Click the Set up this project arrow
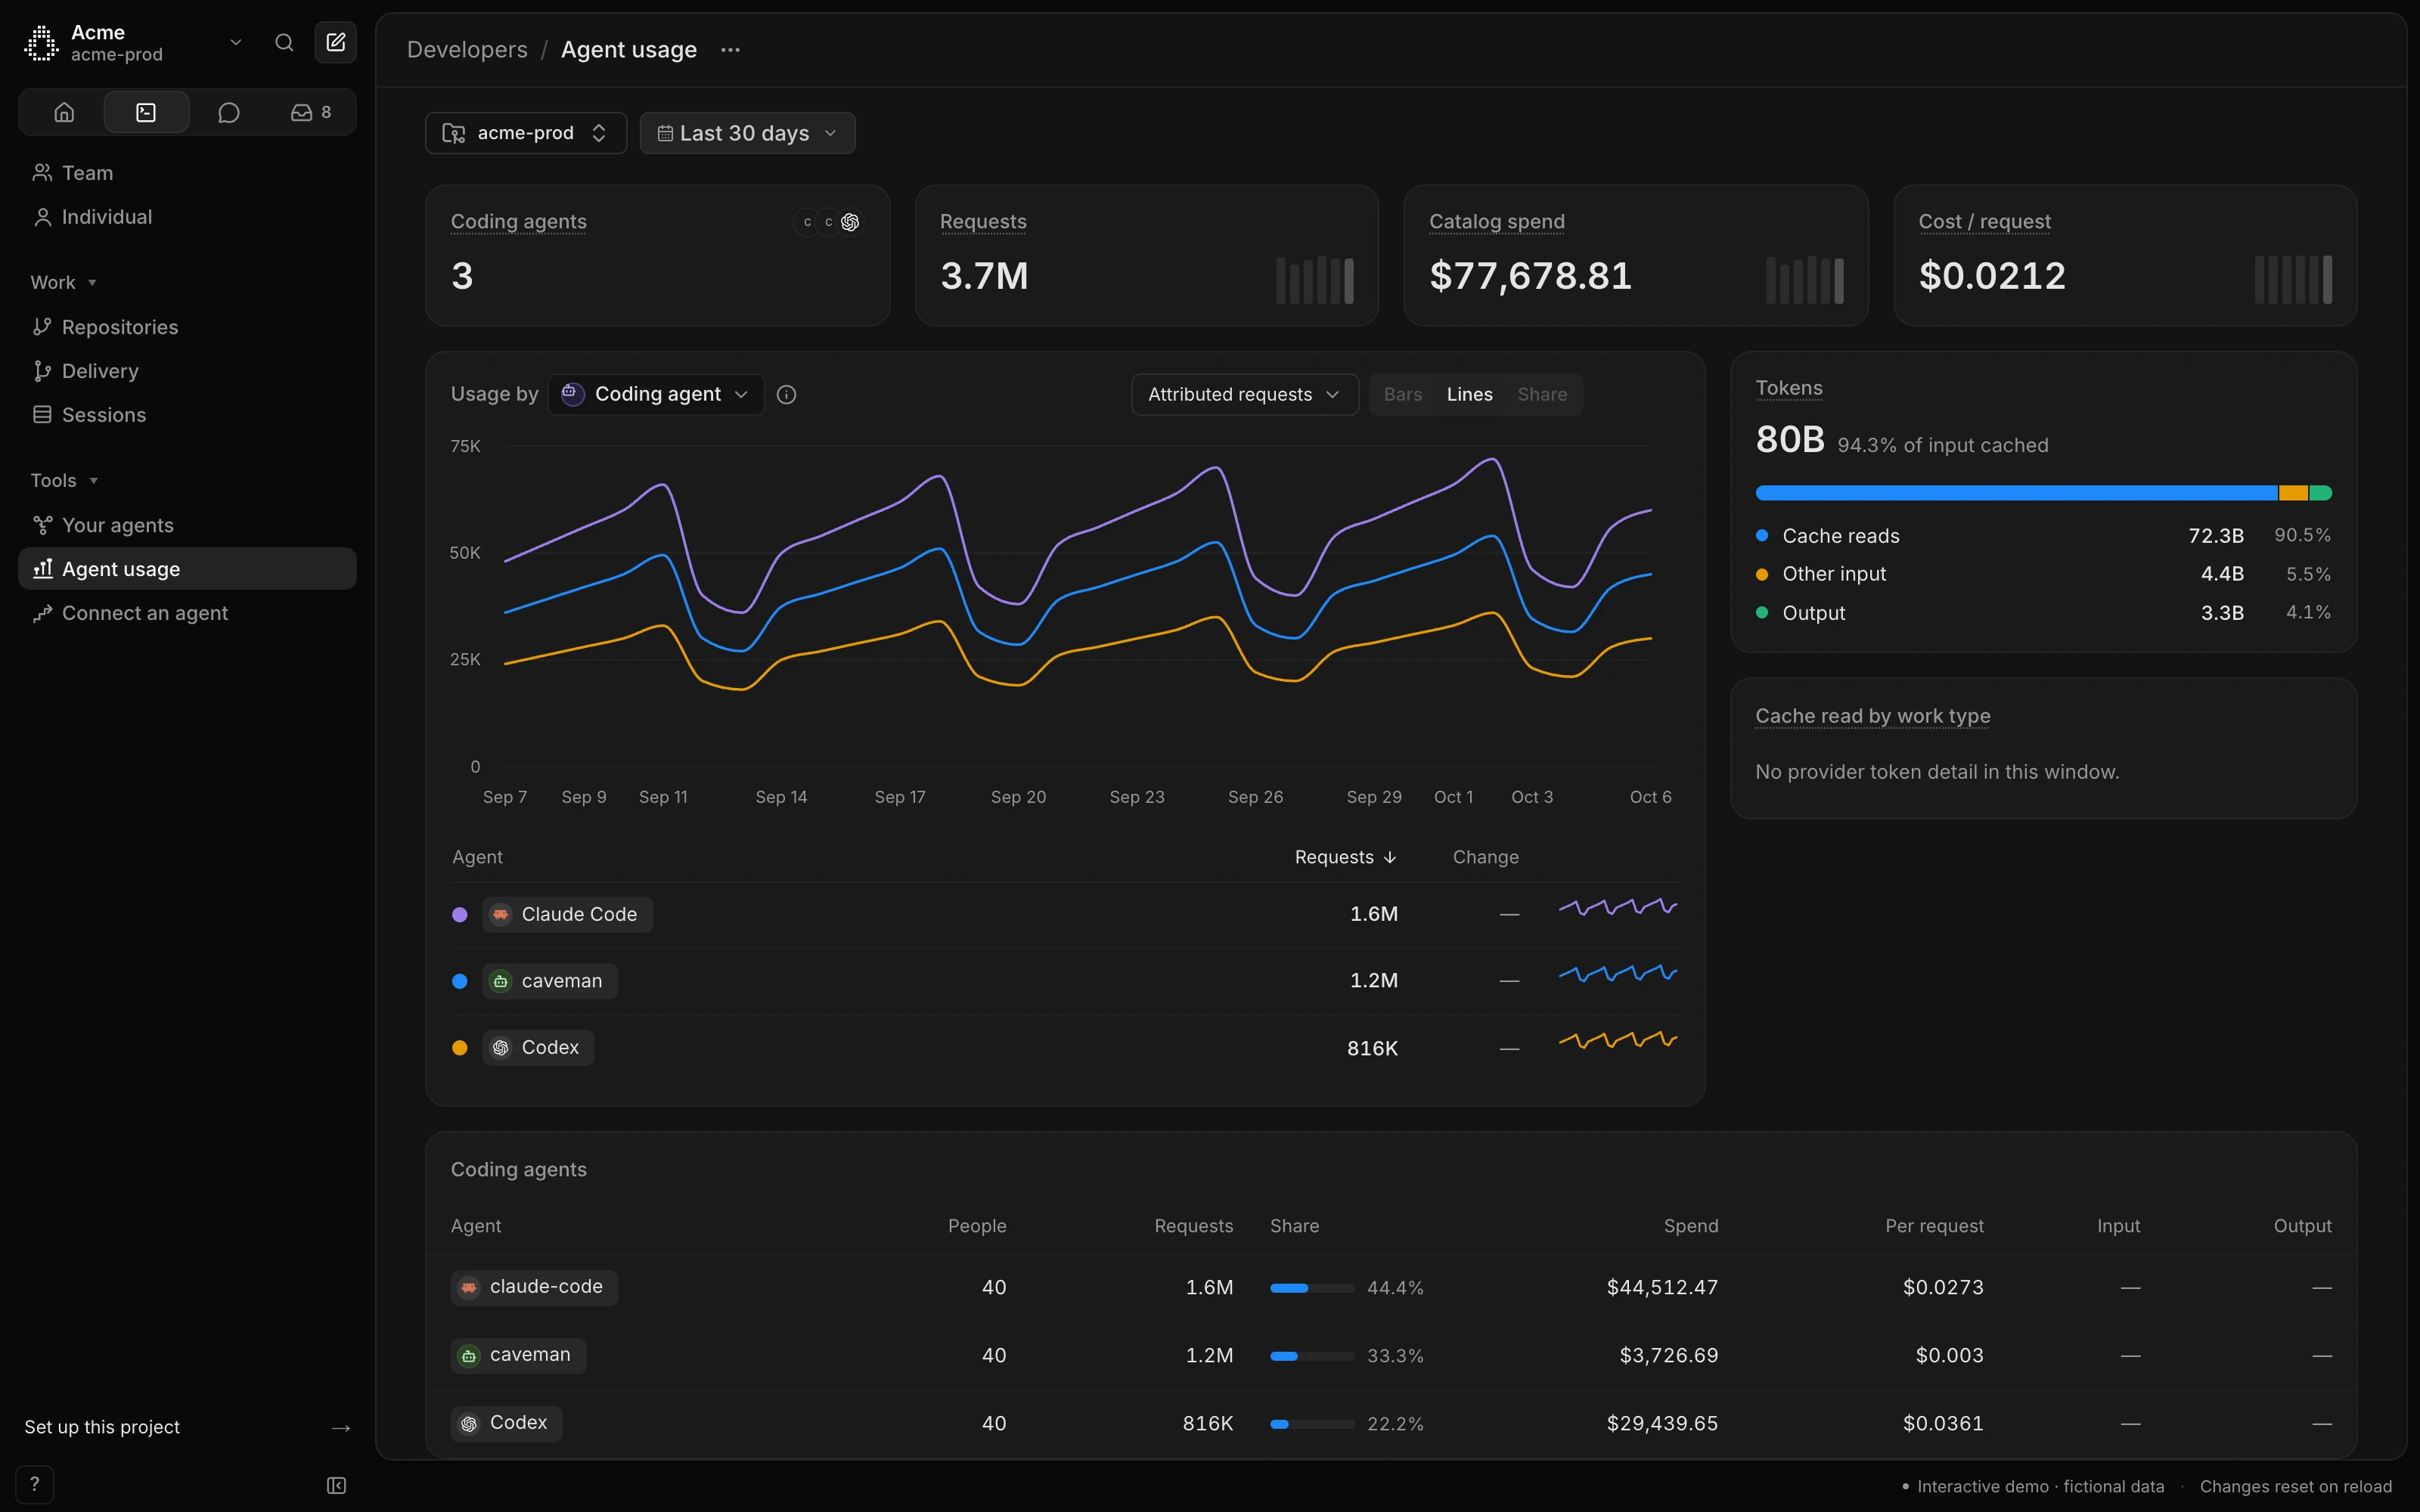Viewport: 2420px width, 1512px height. pyautogui.click(x=341, y=1428)
